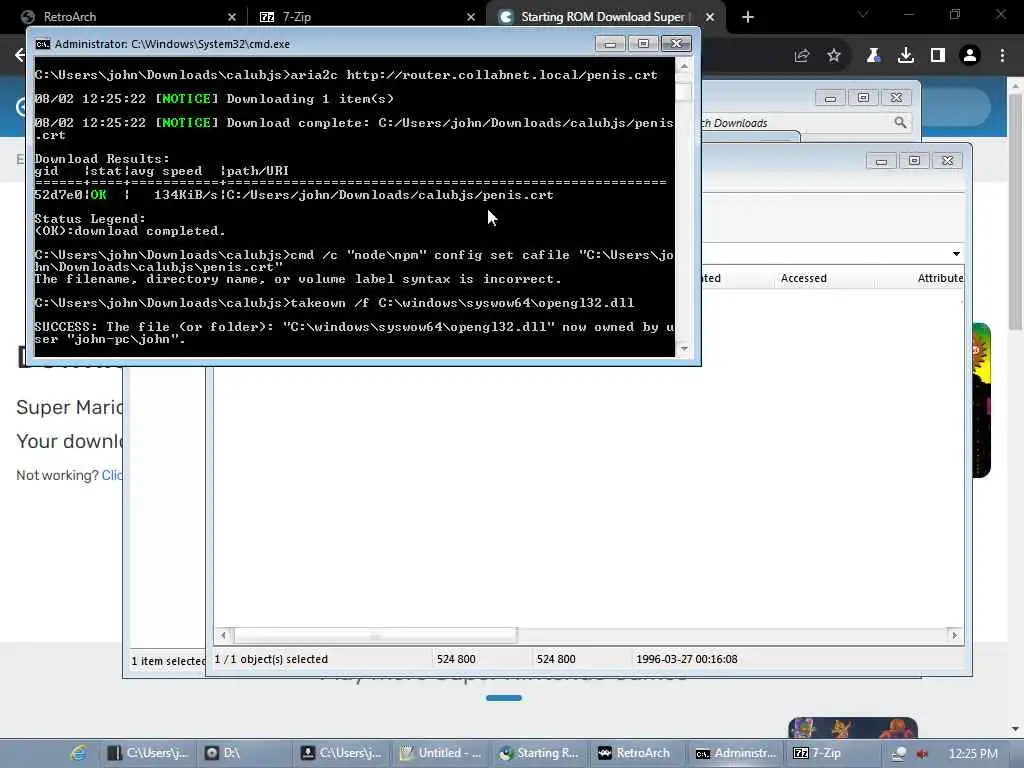Open the flask extension icon
The width and height of the screenshot is (1024, 768).
(x=873, y=56)
